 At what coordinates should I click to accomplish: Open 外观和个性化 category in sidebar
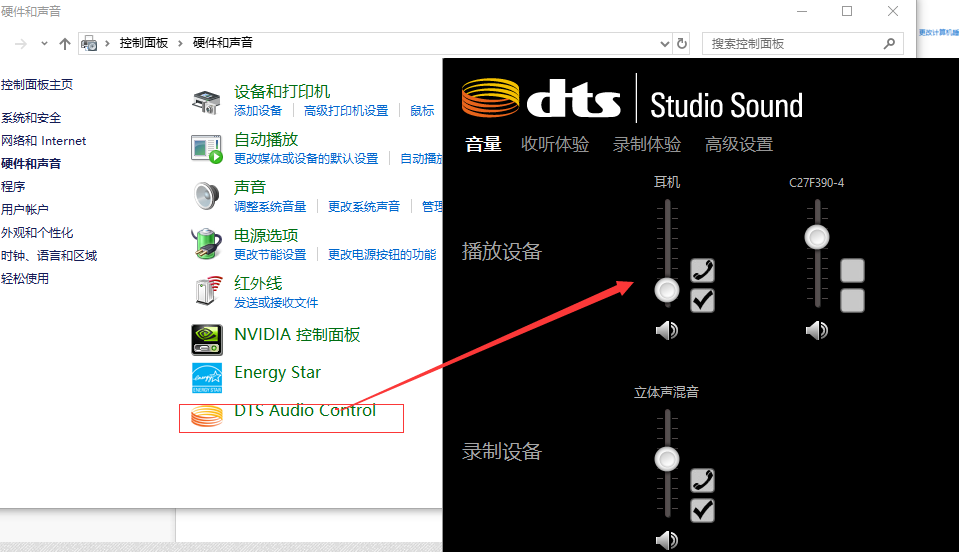37,233
